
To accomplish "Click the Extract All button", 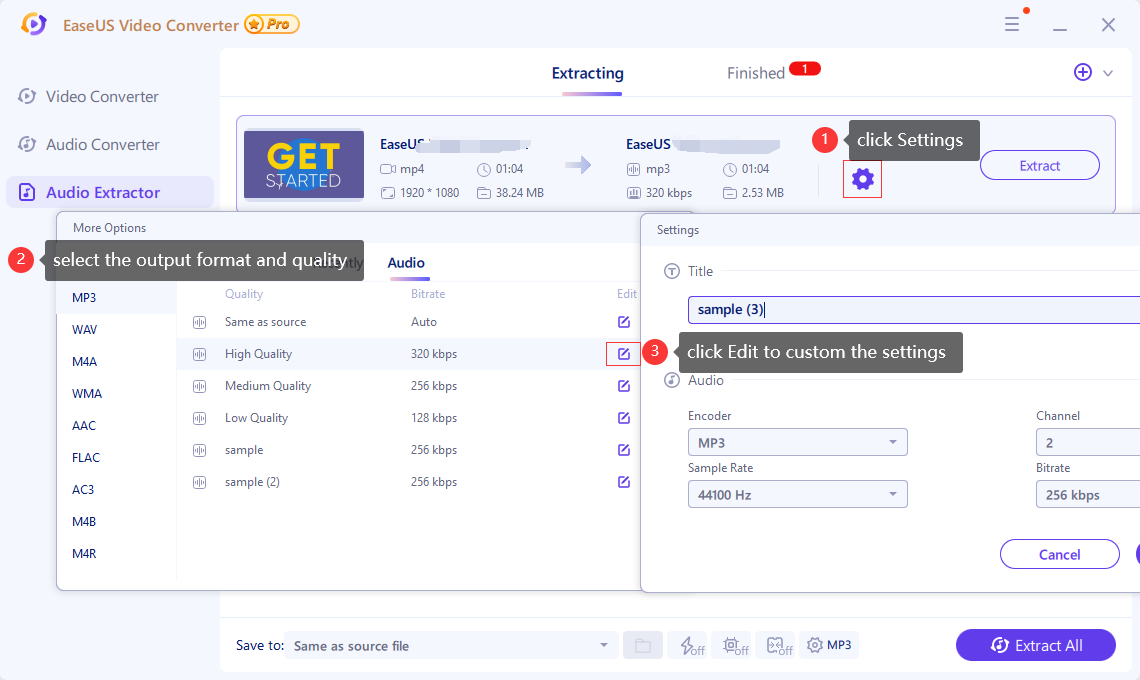I will pos(1035,645).
